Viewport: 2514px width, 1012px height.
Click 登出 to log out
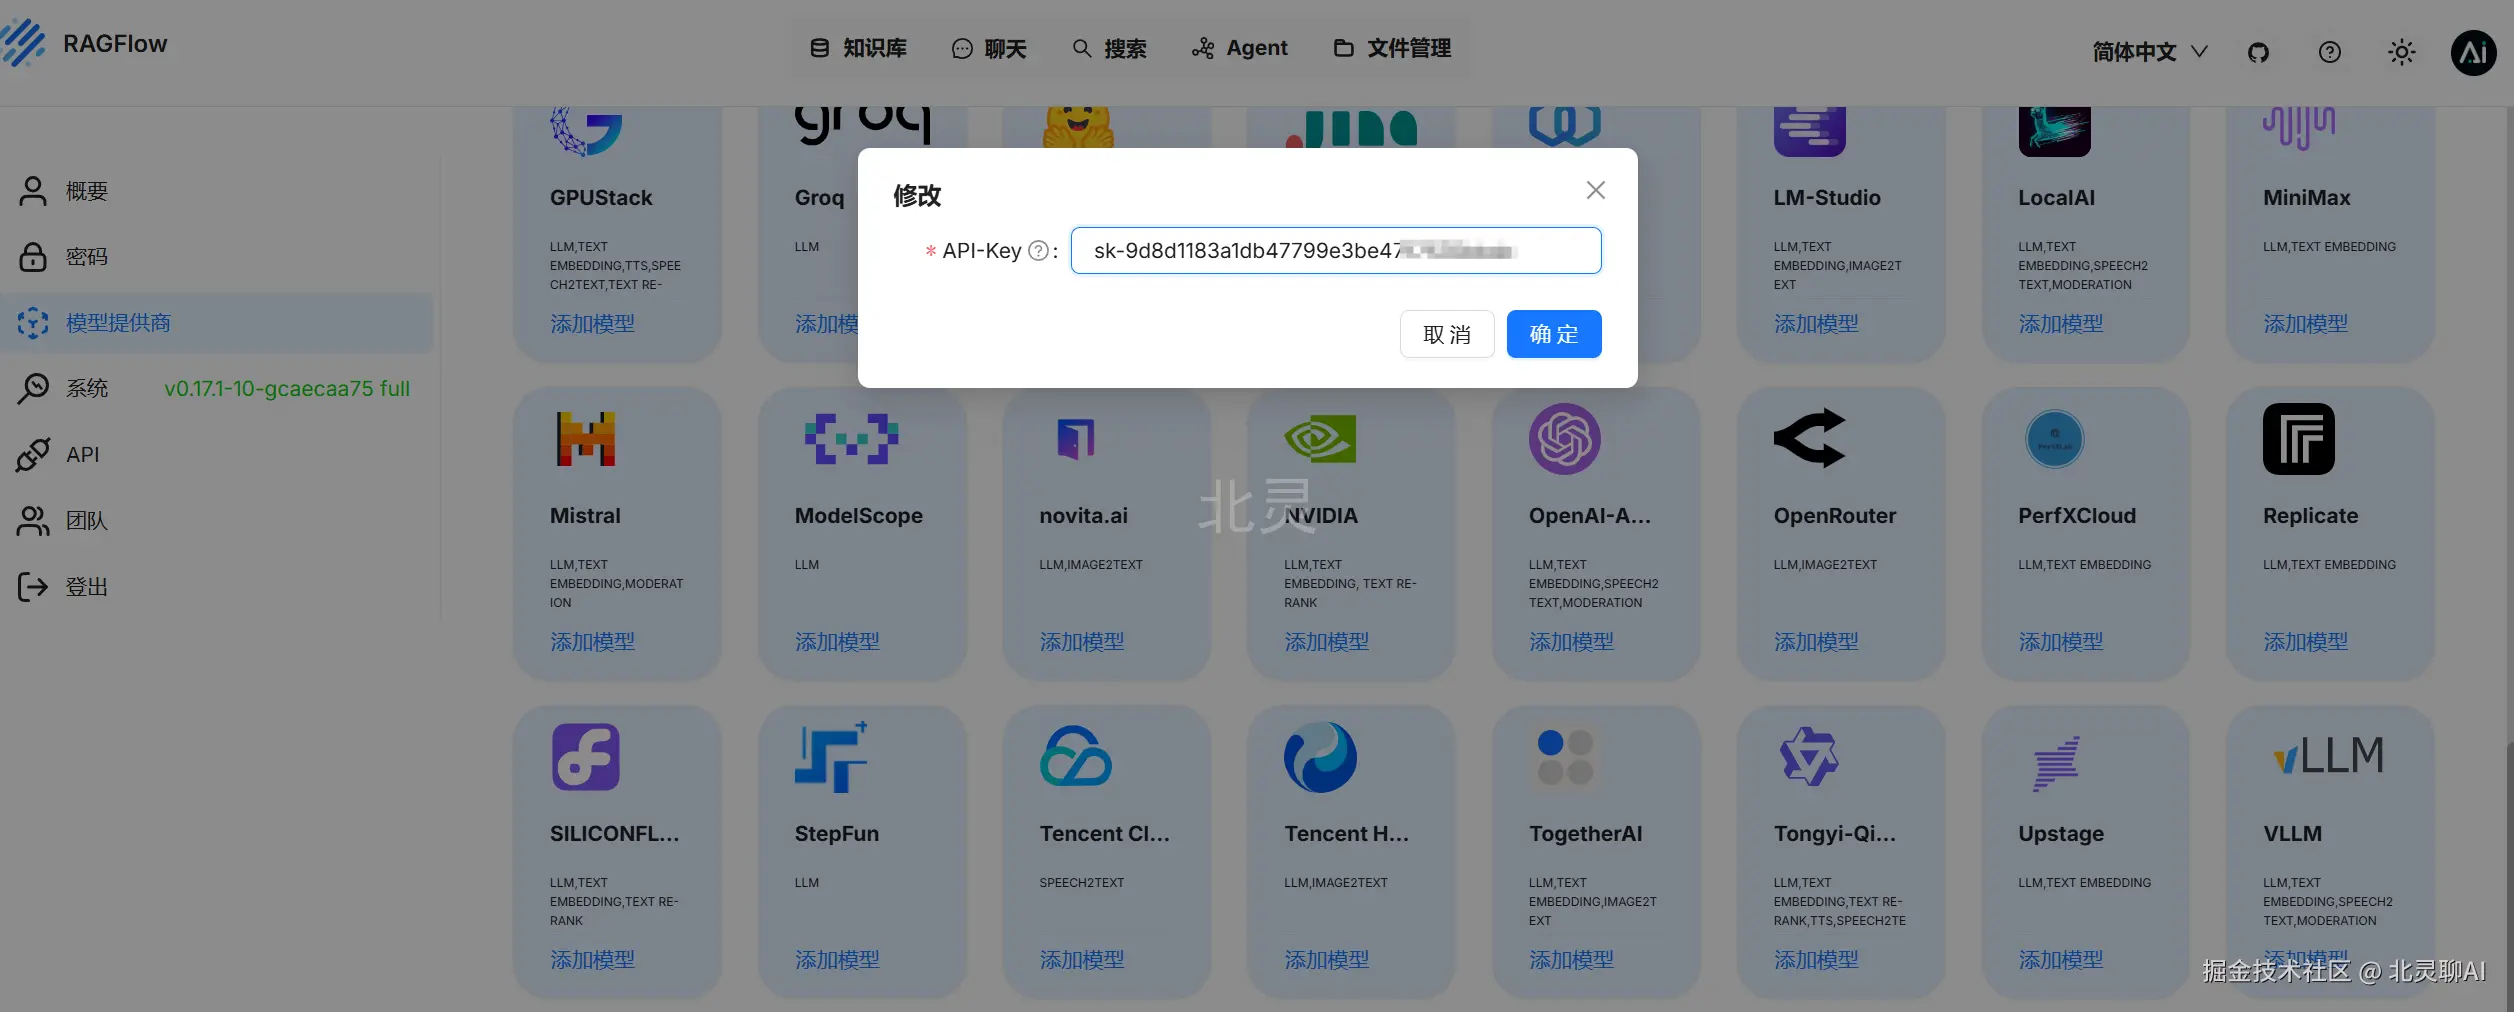[x=218, y=586]
